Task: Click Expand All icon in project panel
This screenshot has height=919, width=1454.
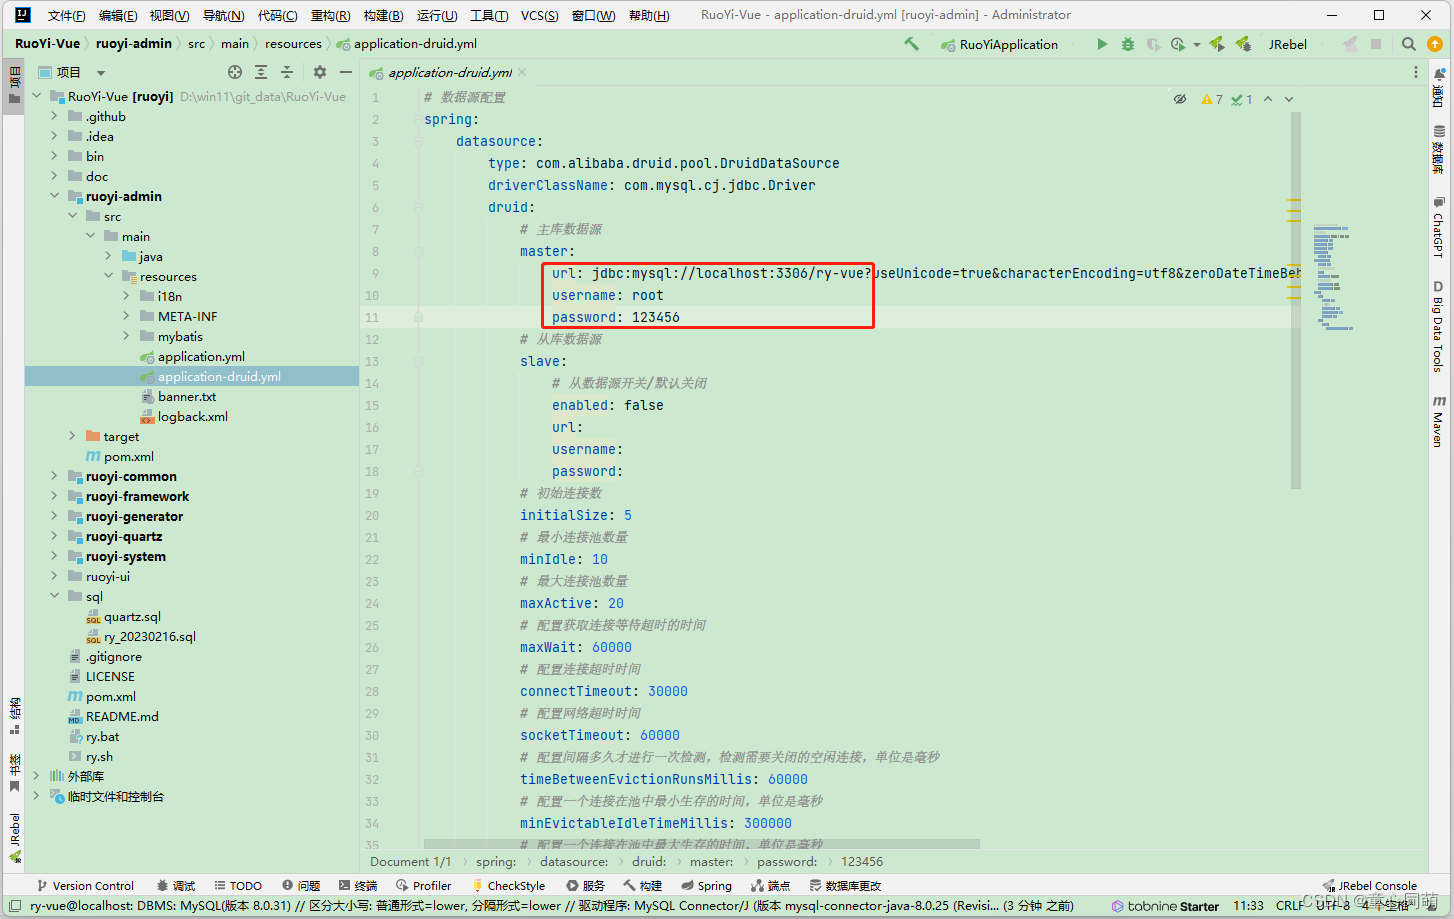Action: (261, 72)
